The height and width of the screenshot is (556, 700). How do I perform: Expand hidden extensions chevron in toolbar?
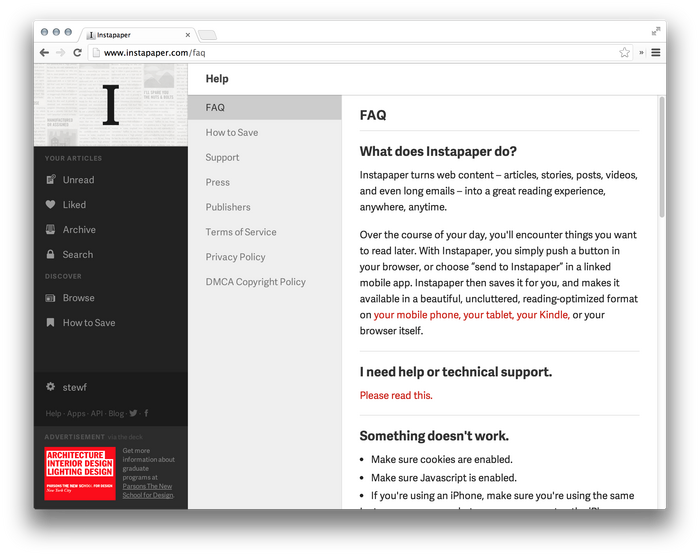point(641,52)
